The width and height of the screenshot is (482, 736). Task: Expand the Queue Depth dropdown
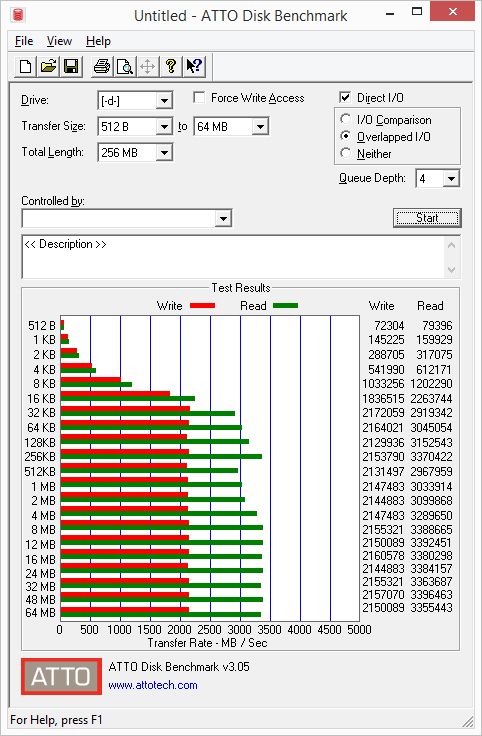click(451, 178)
